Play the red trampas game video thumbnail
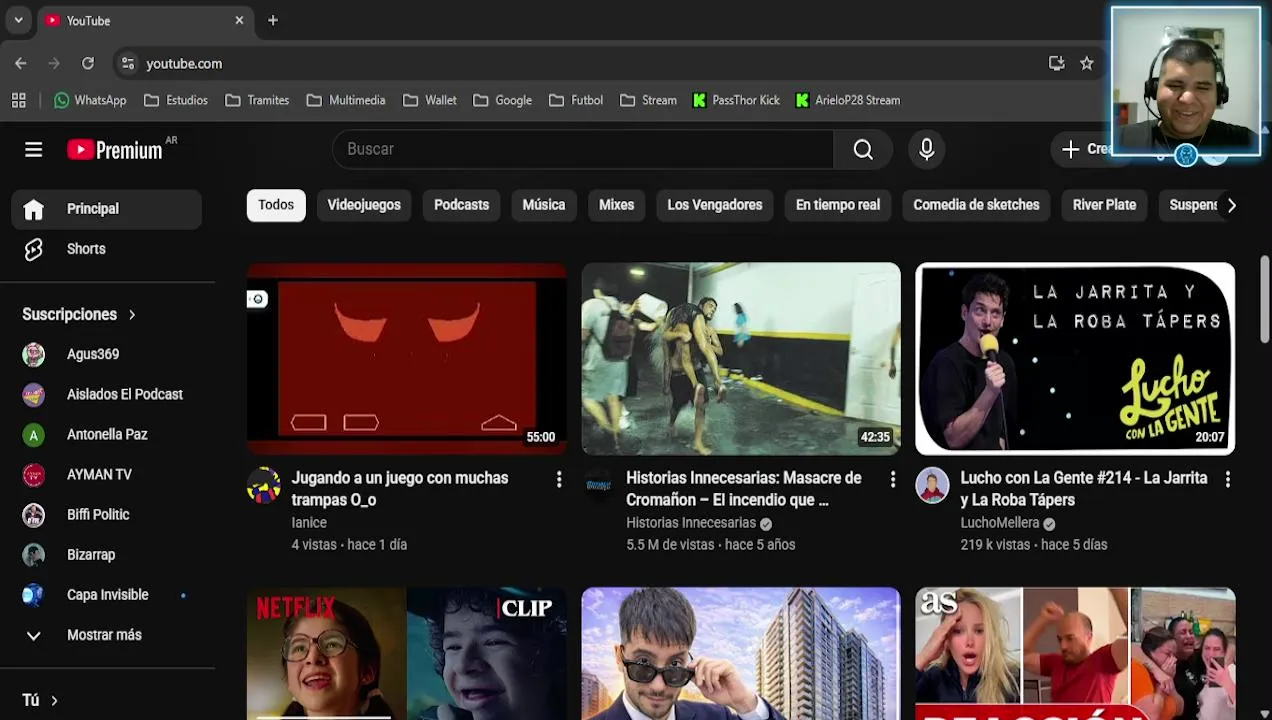This screenshot has width=1272, height=720. [x=407, y=359]
